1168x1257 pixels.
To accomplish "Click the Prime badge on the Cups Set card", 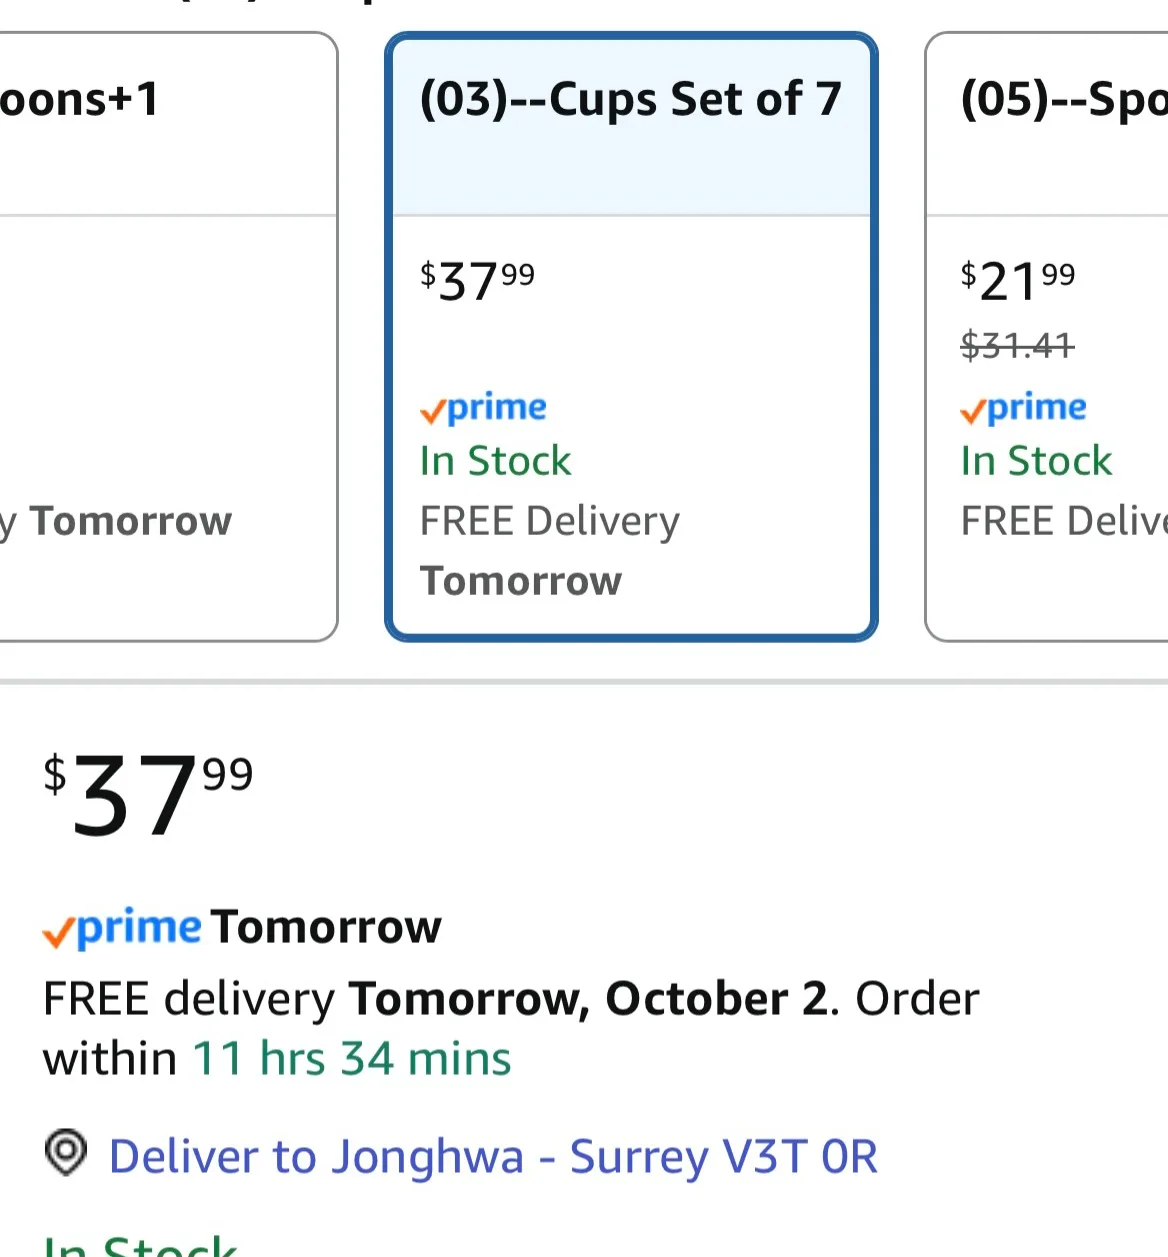I will (482, 408).
